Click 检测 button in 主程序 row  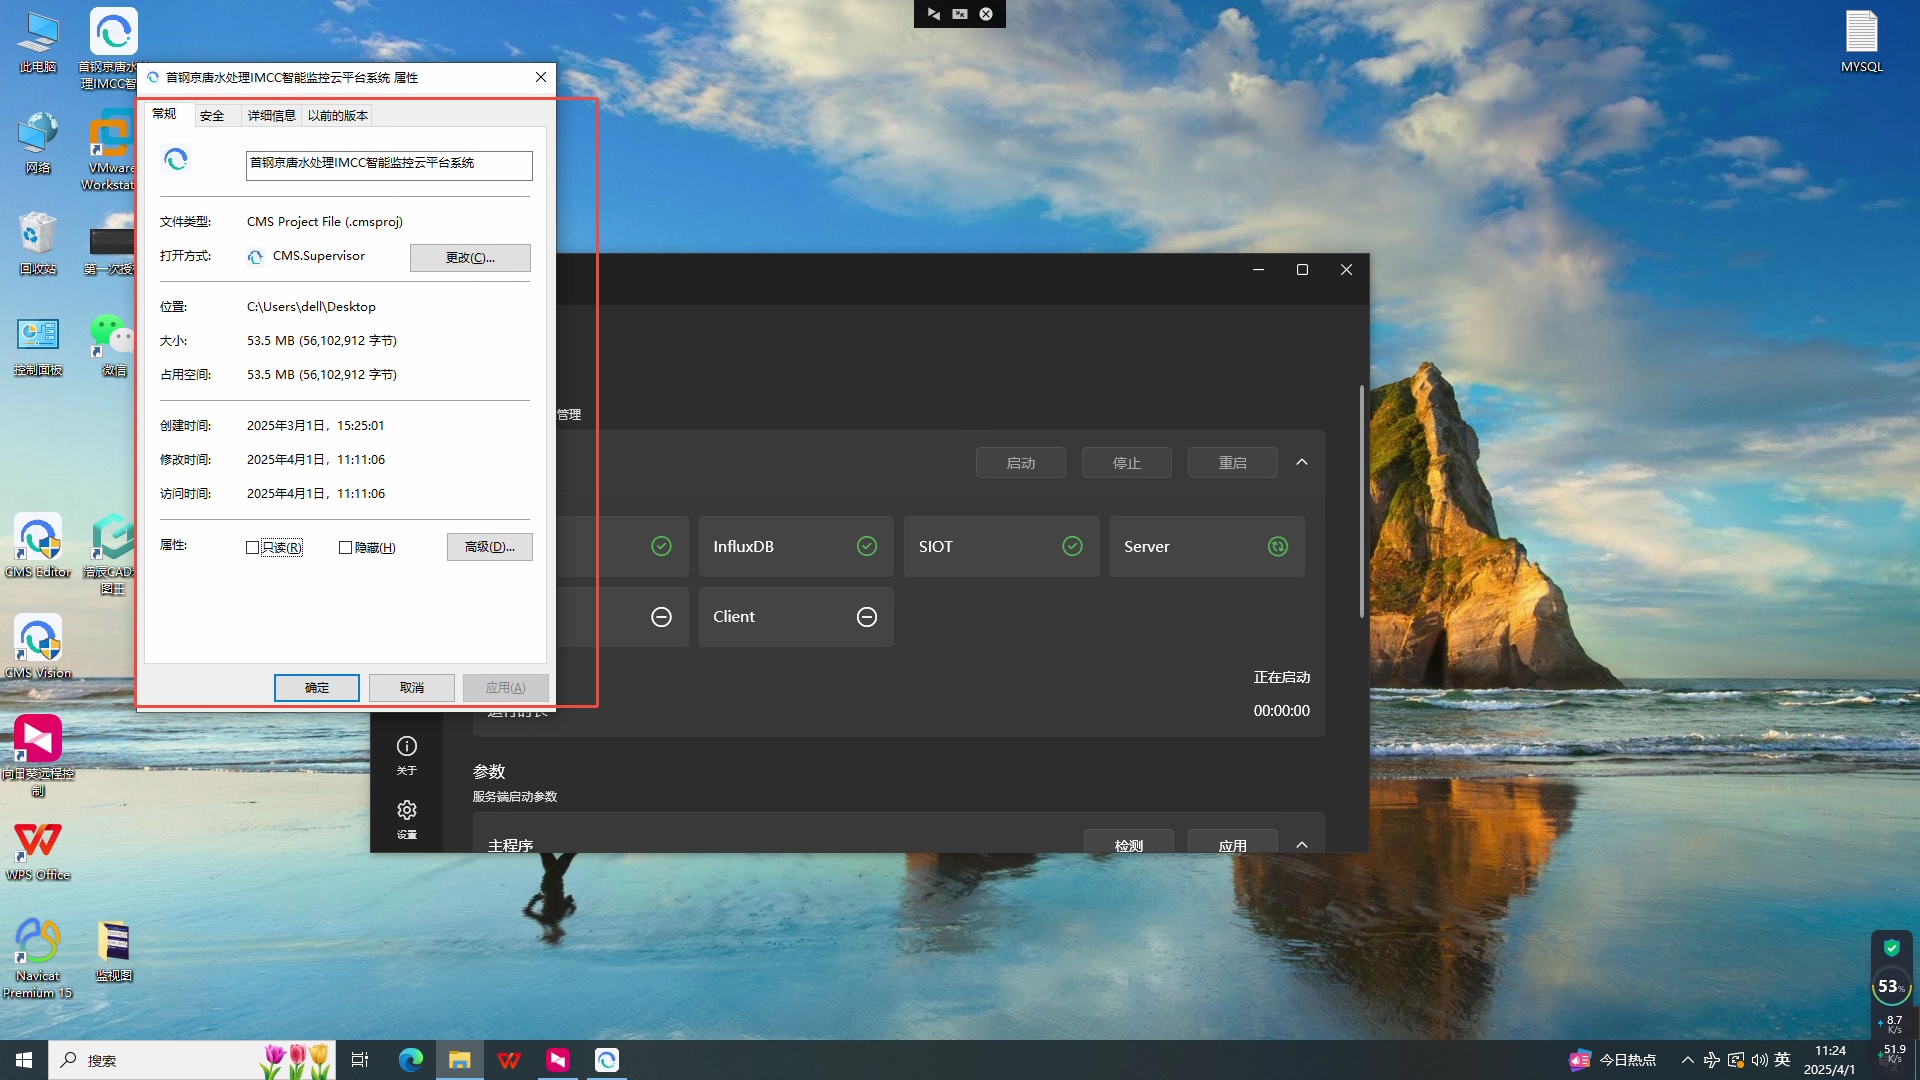click(x=1129, y=843)
